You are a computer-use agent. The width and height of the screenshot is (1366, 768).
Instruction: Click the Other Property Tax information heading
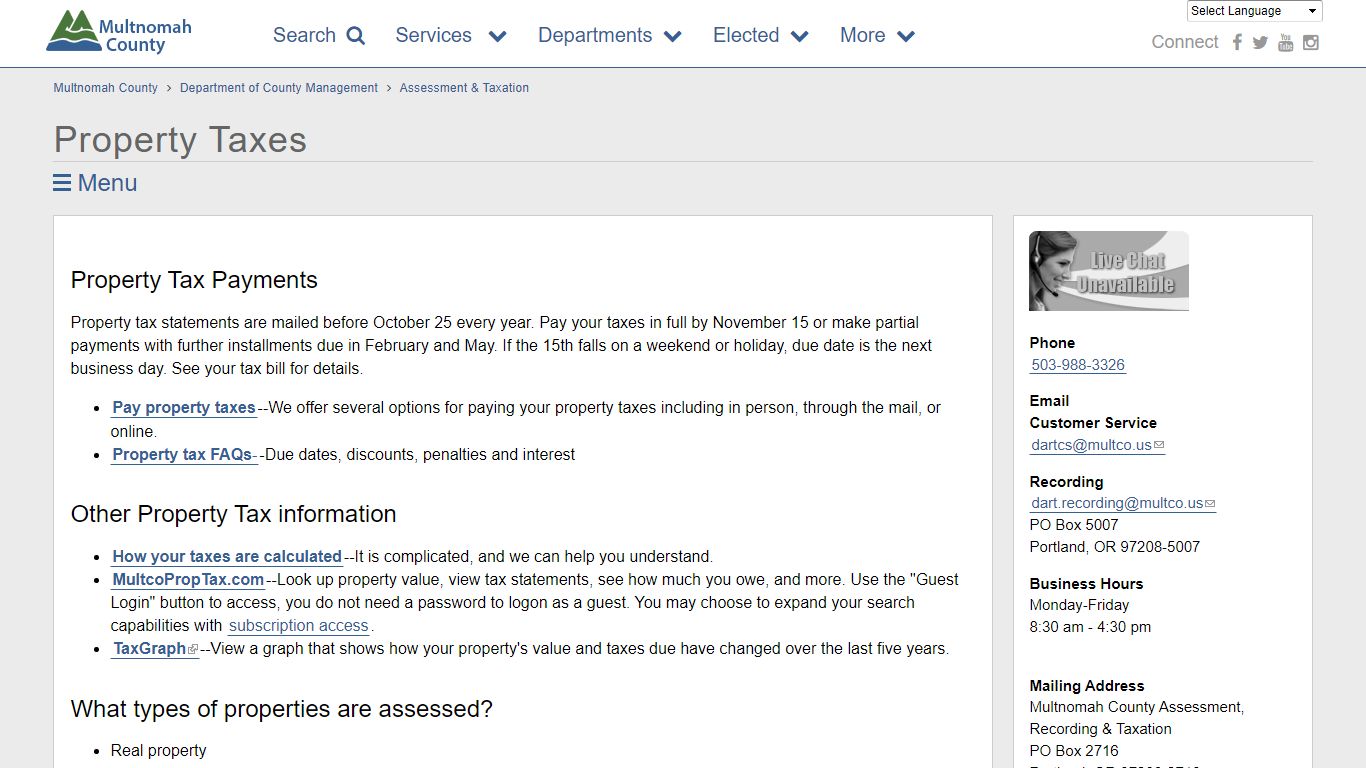pos(233,514)
